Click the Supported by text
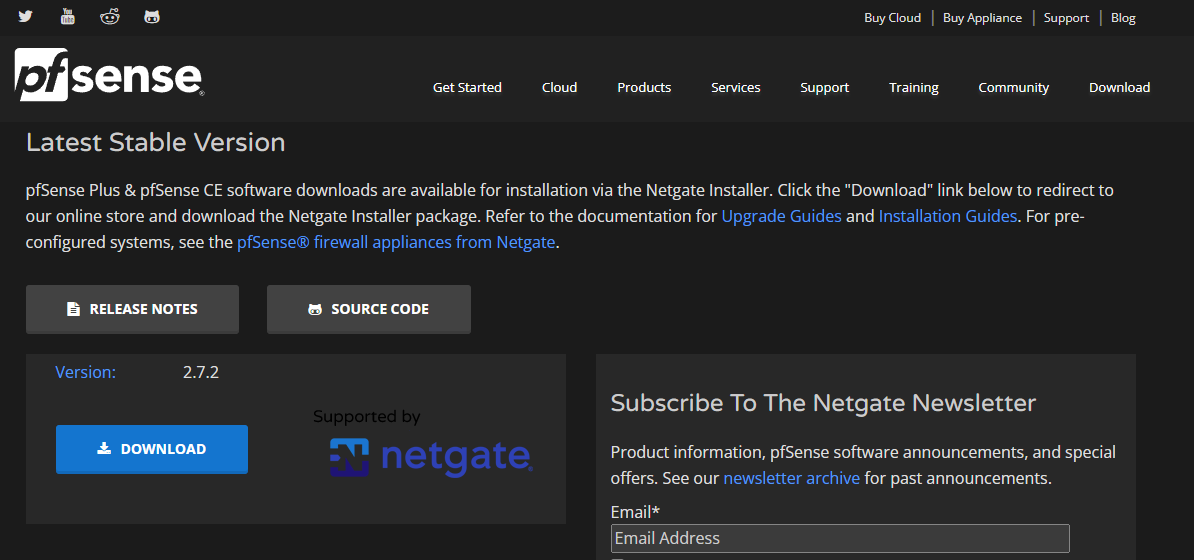1194x560 pixels. [x=366, y=417]
